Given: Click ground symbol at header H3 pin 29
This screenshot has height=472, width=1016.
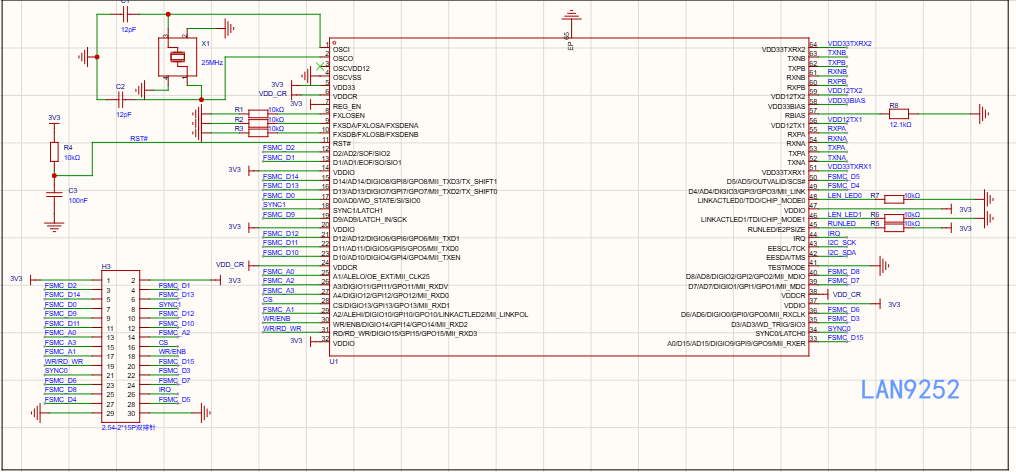Looking at the screenshot, I should pos(37,412).
